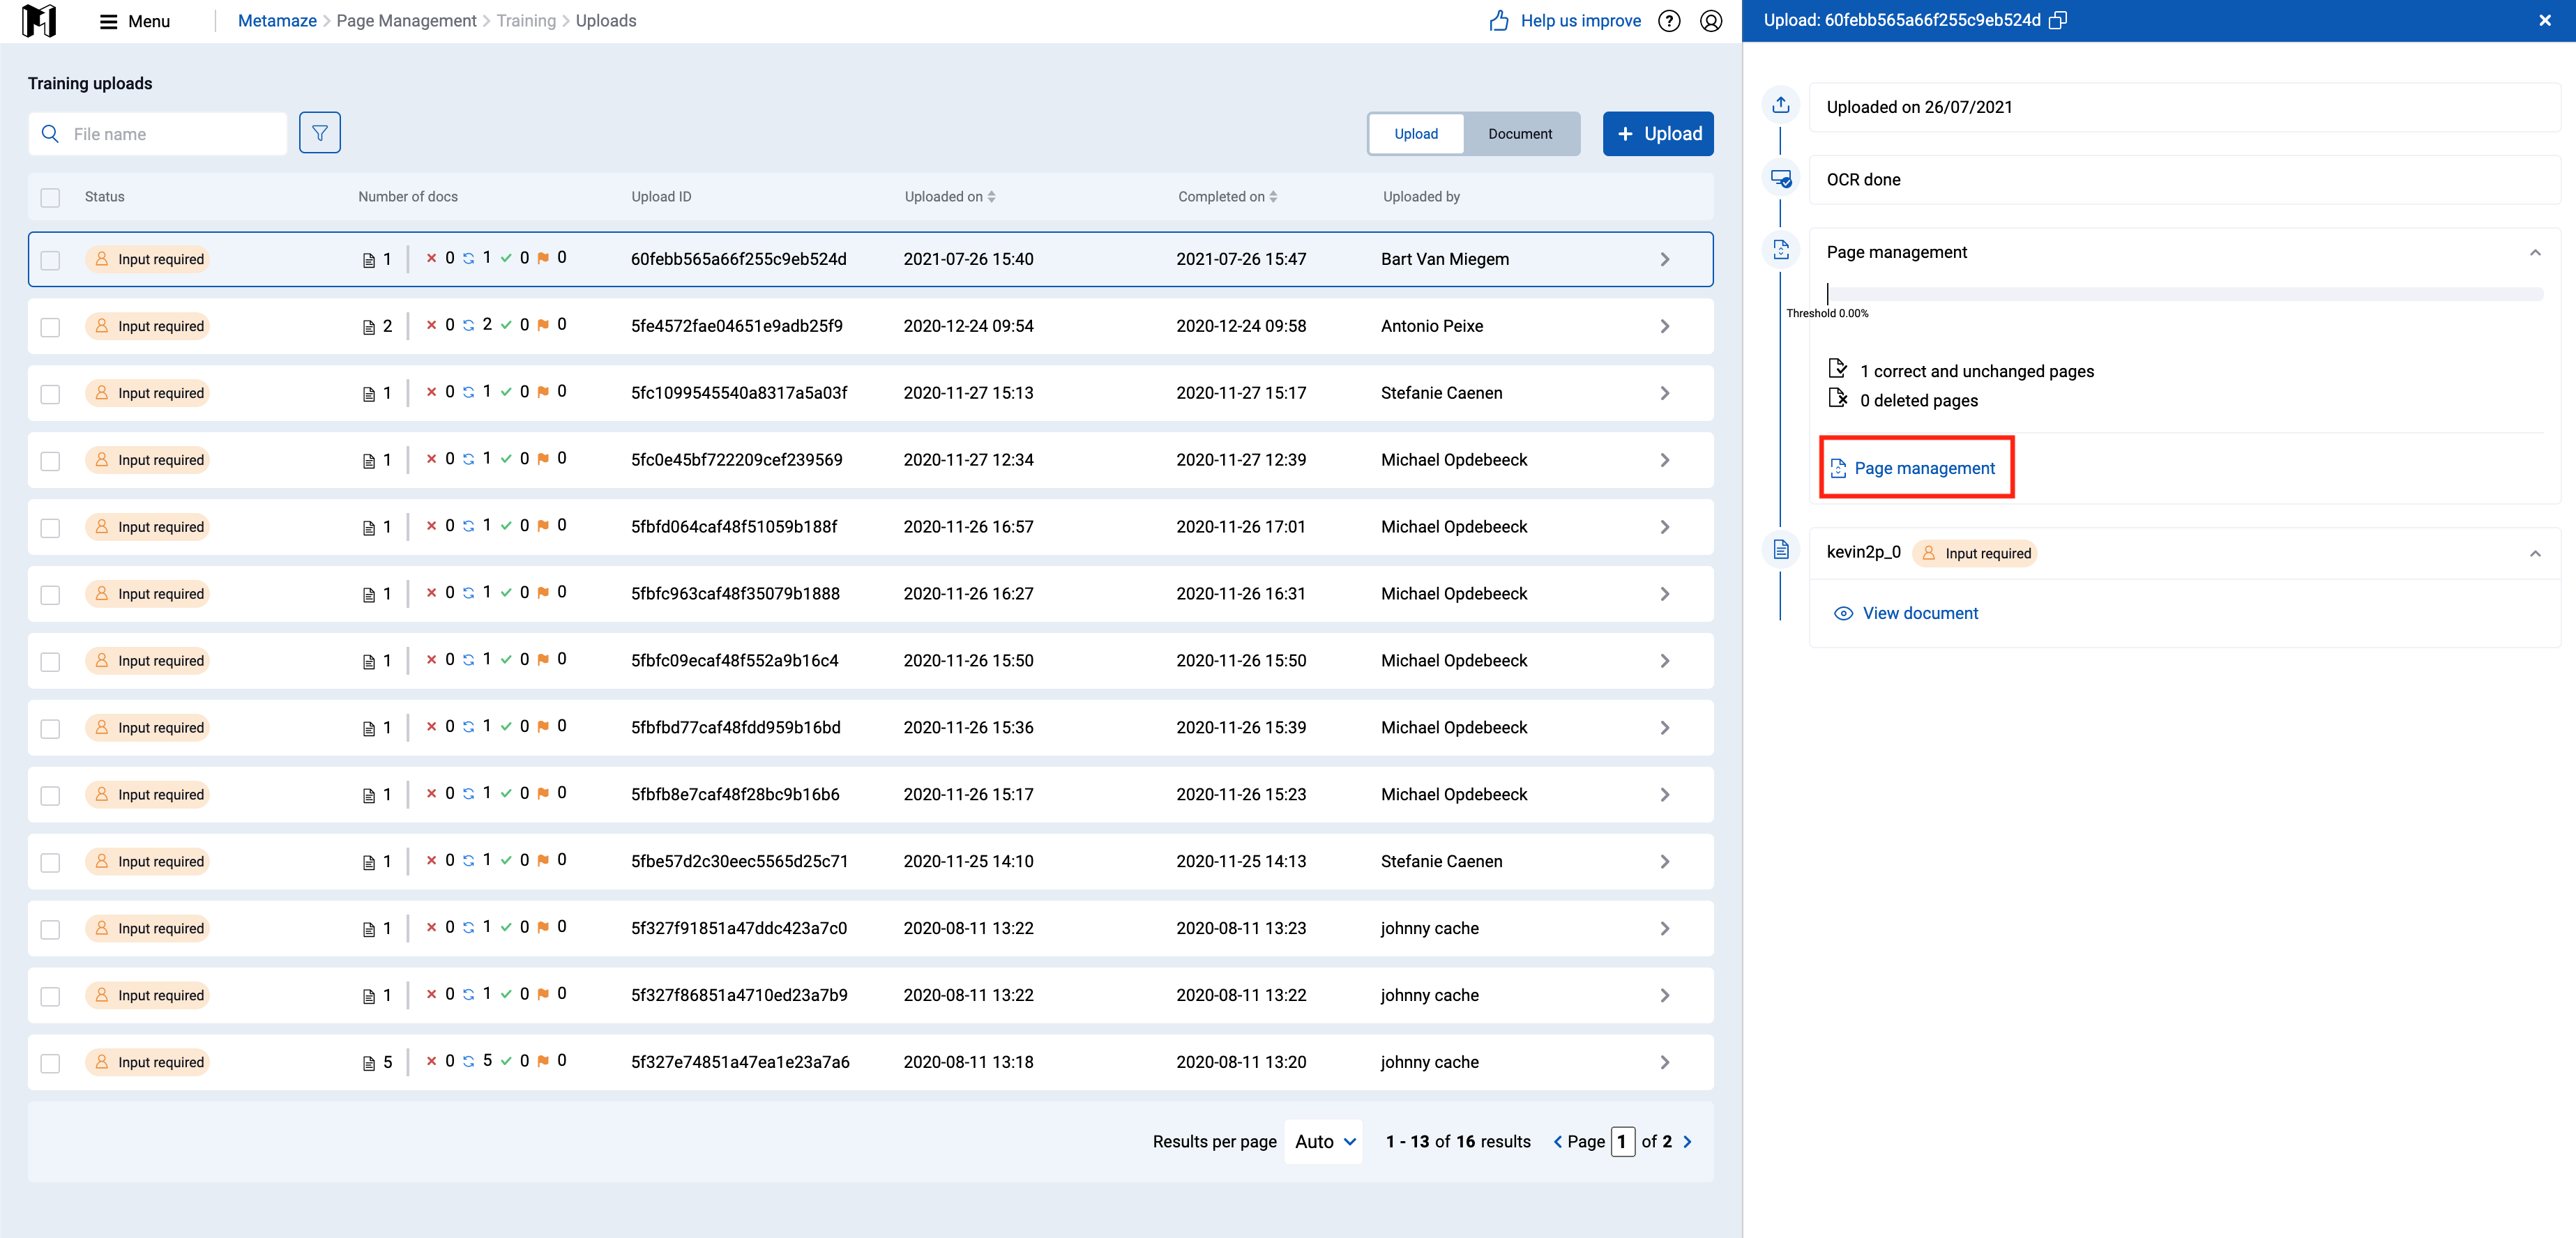Collapse the Page management section
This screenshot has height=1238, width=2576.
coord(2535,252)
